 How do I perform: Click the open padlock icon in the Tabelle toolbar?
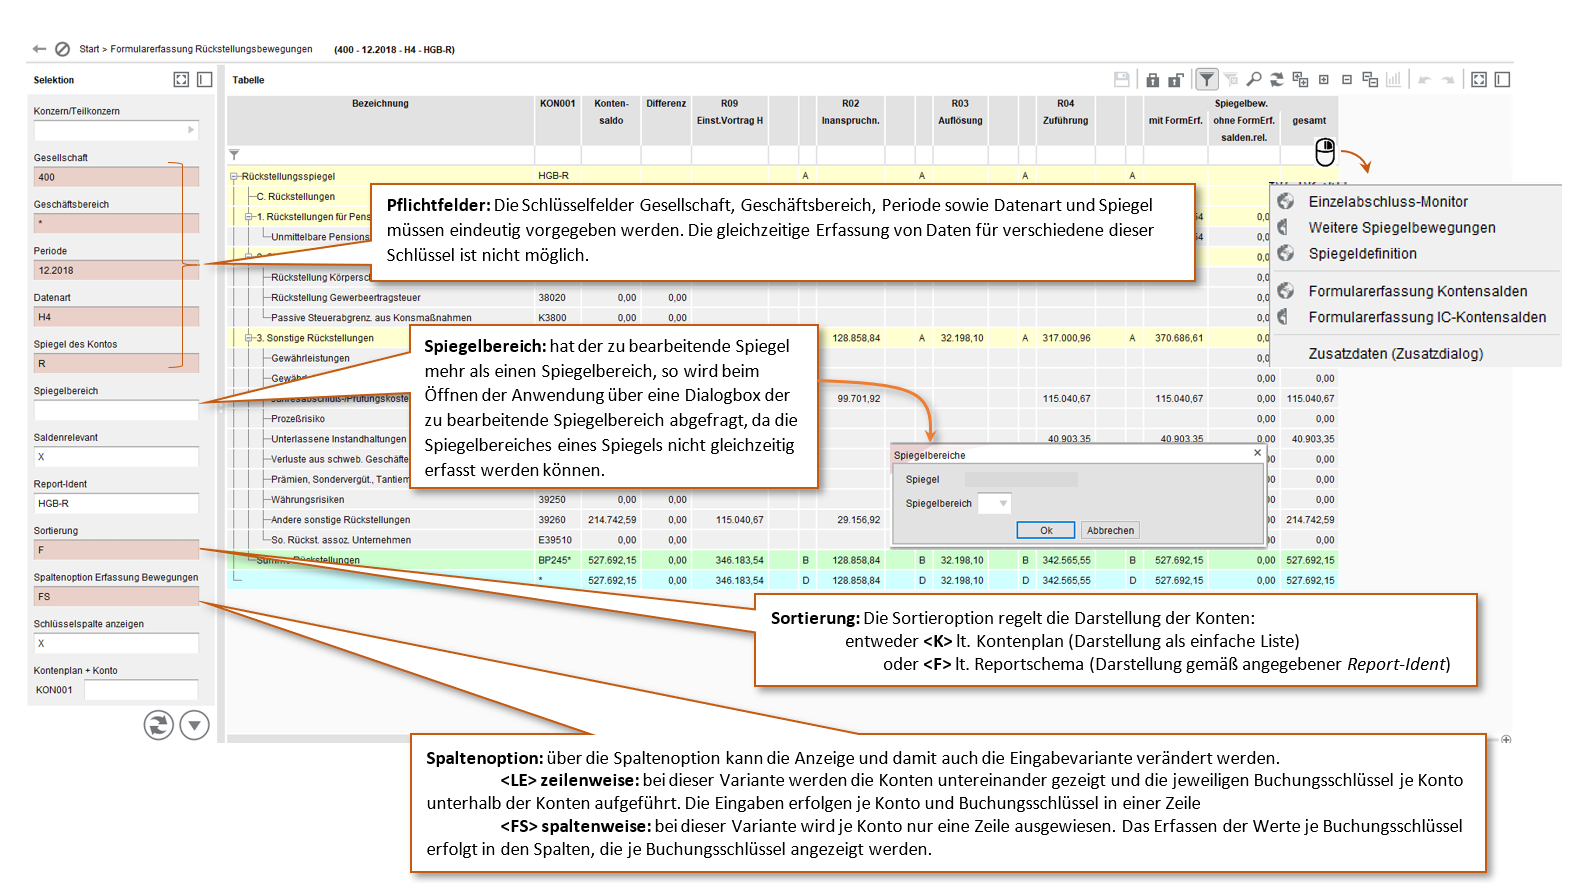point(1176,79)
